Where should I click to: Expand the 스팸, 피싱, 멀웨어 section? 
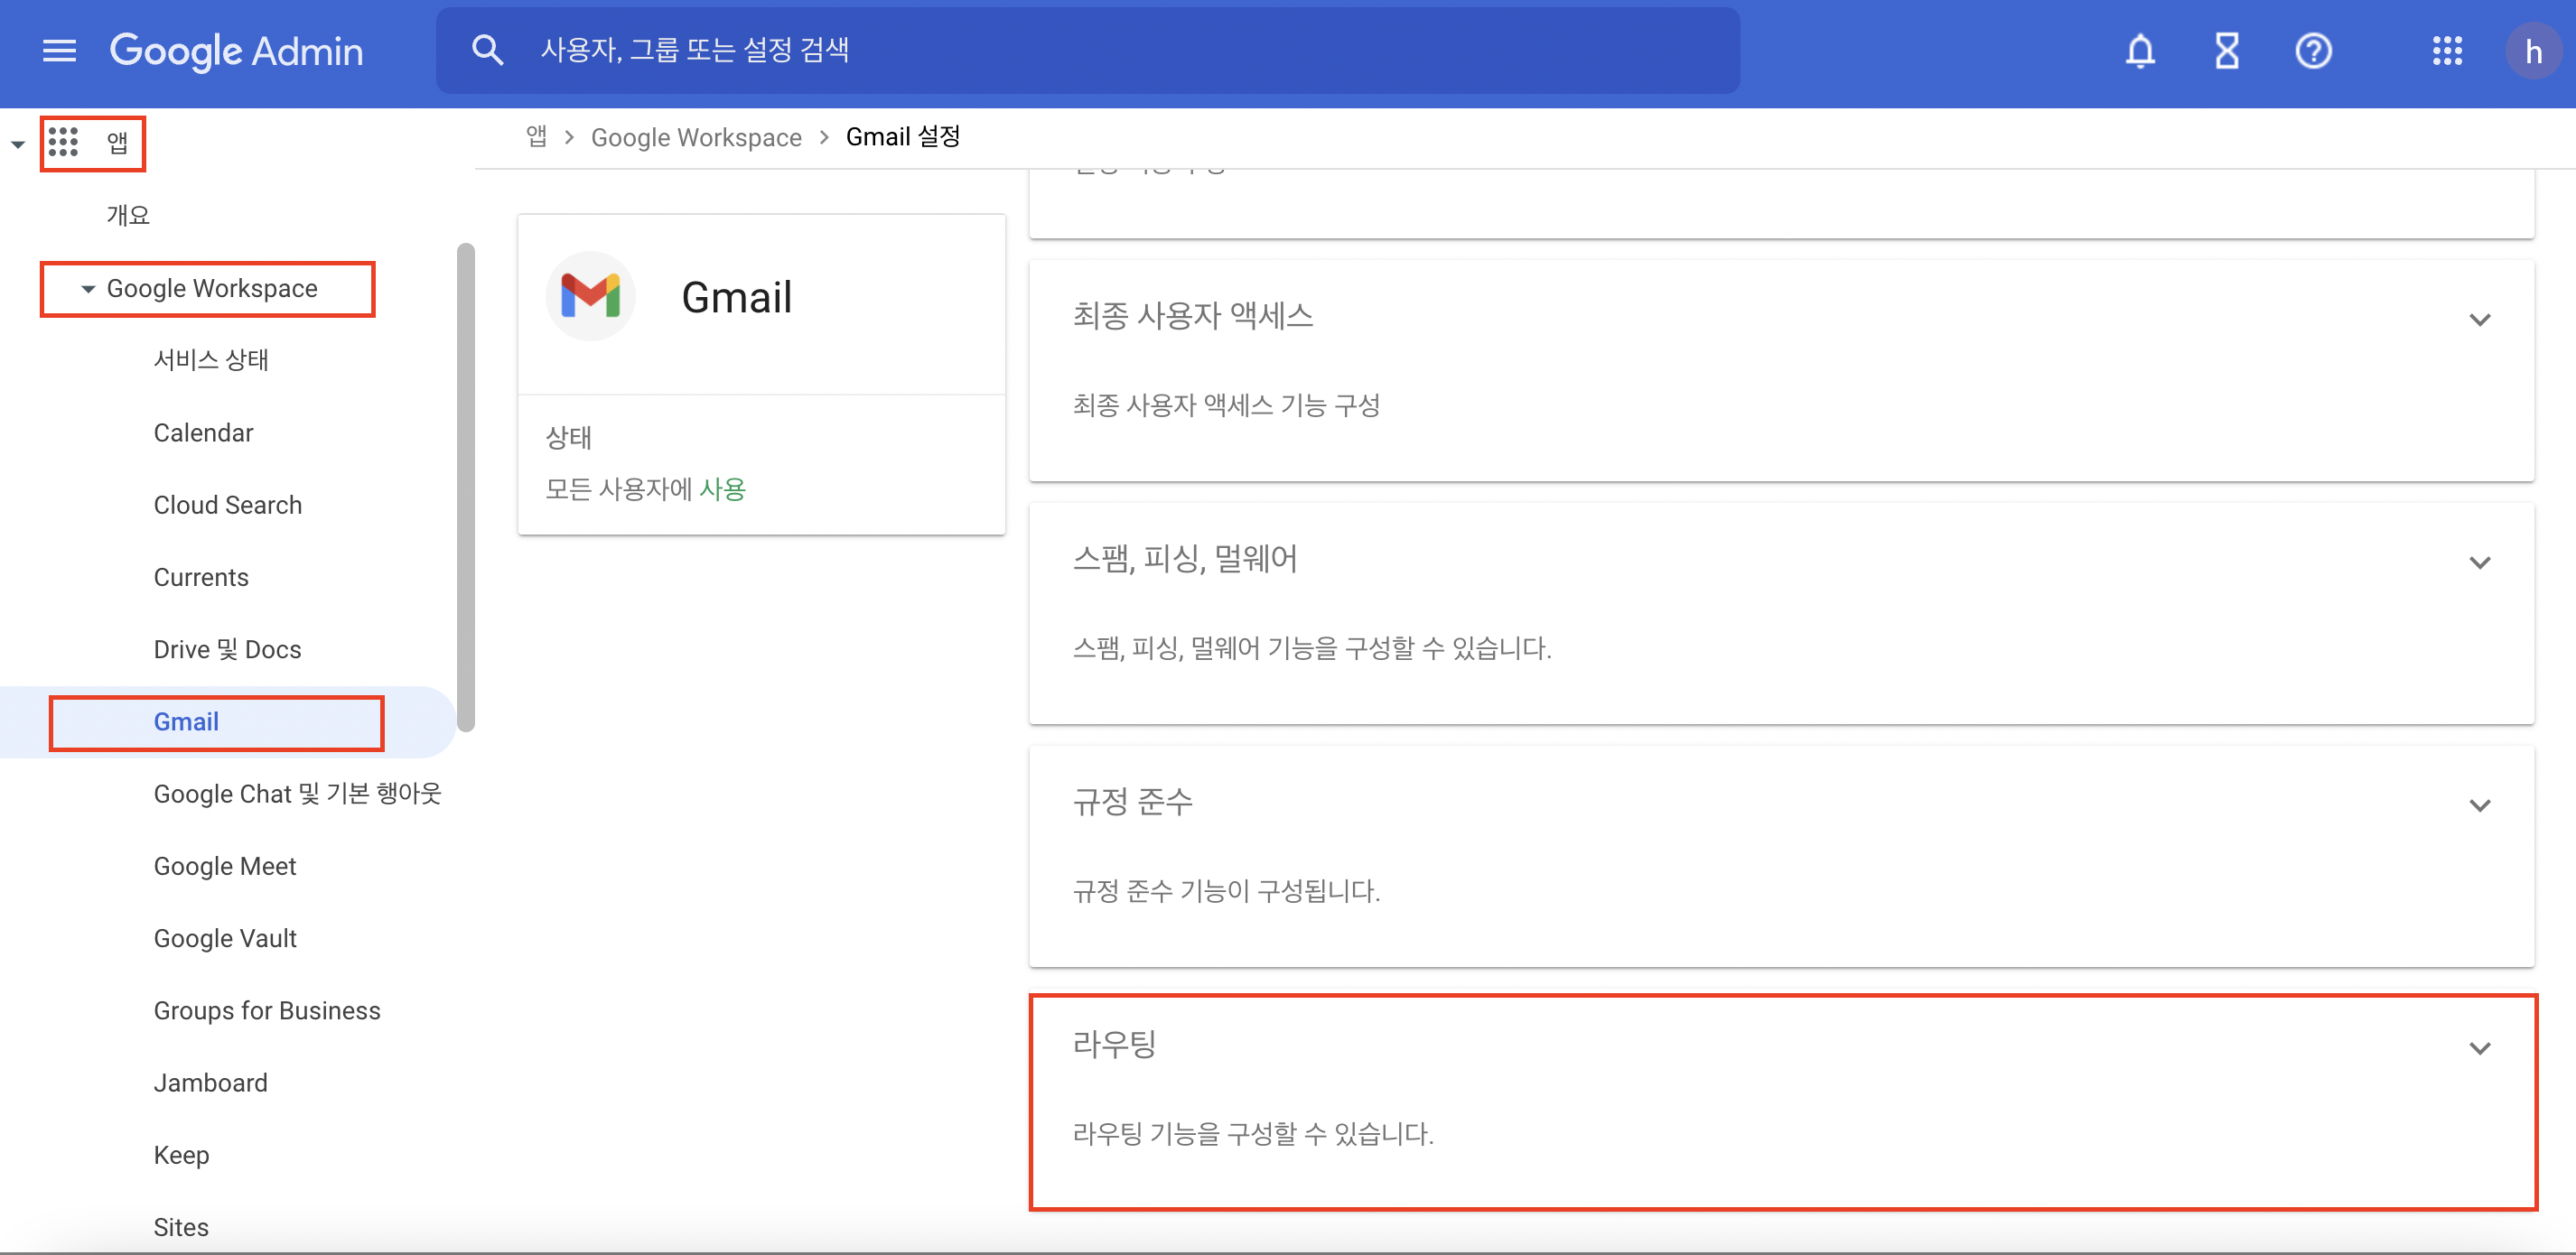click(x=2479, y=562)
